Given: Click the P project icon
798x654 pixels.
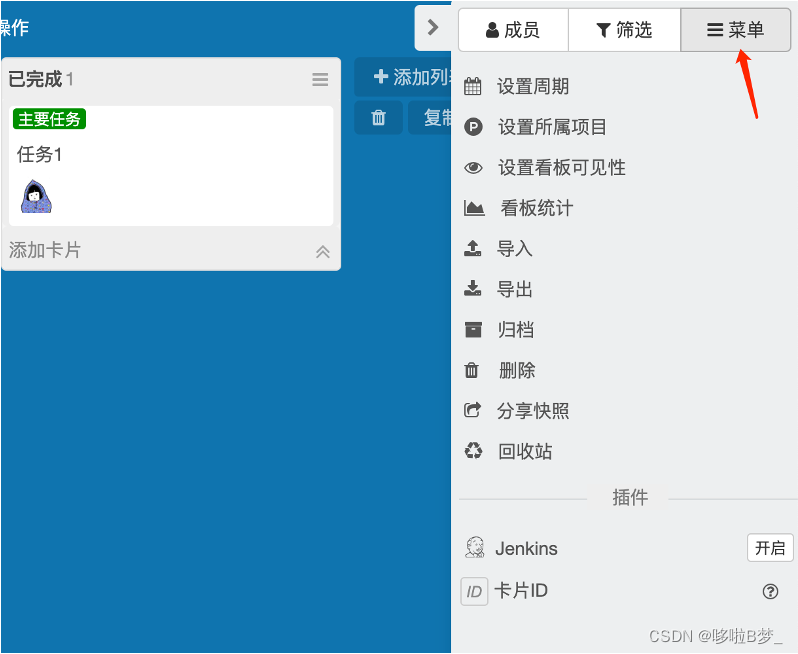Looking at the screenshot, I should click(x=473, y=127).
